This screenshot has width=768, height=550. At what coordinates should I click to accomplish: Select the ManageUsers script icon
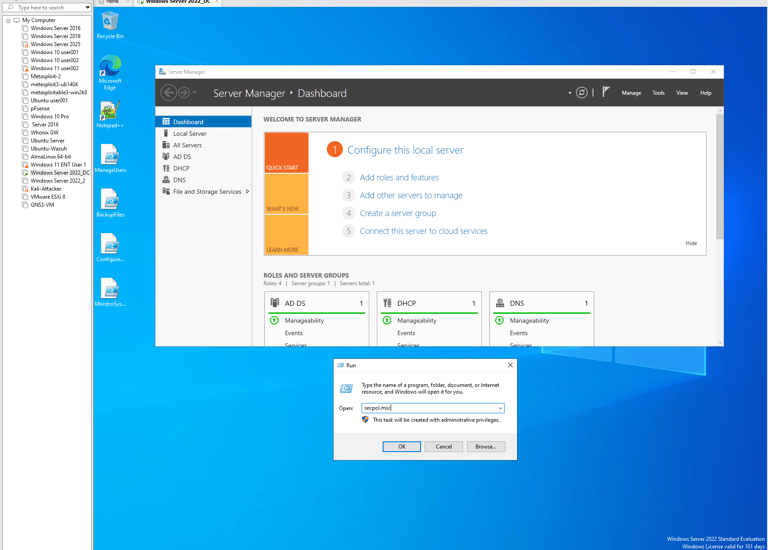pos(110,158)
